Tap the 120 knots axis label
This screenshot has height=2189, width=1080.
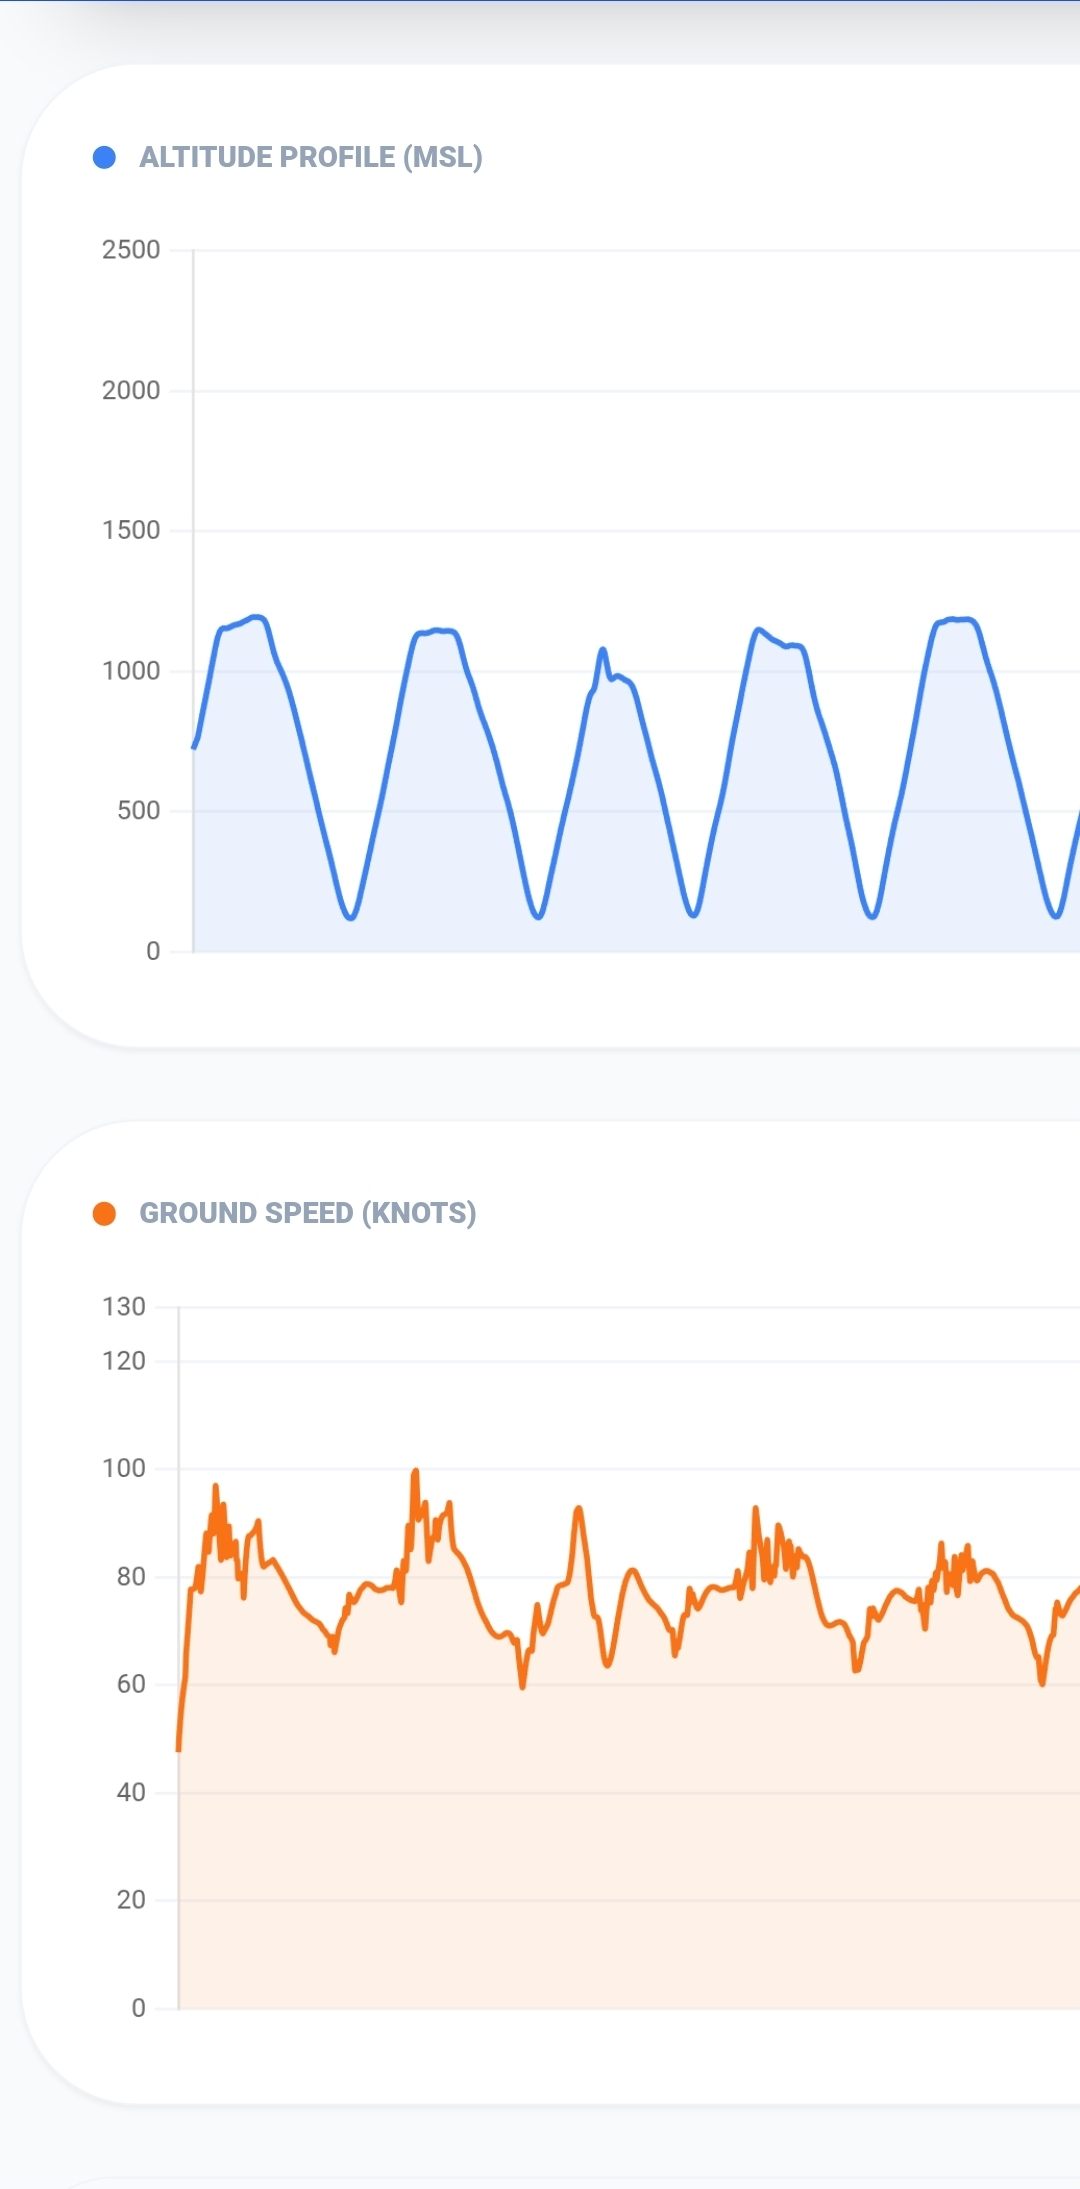(x=124, y=1361)
